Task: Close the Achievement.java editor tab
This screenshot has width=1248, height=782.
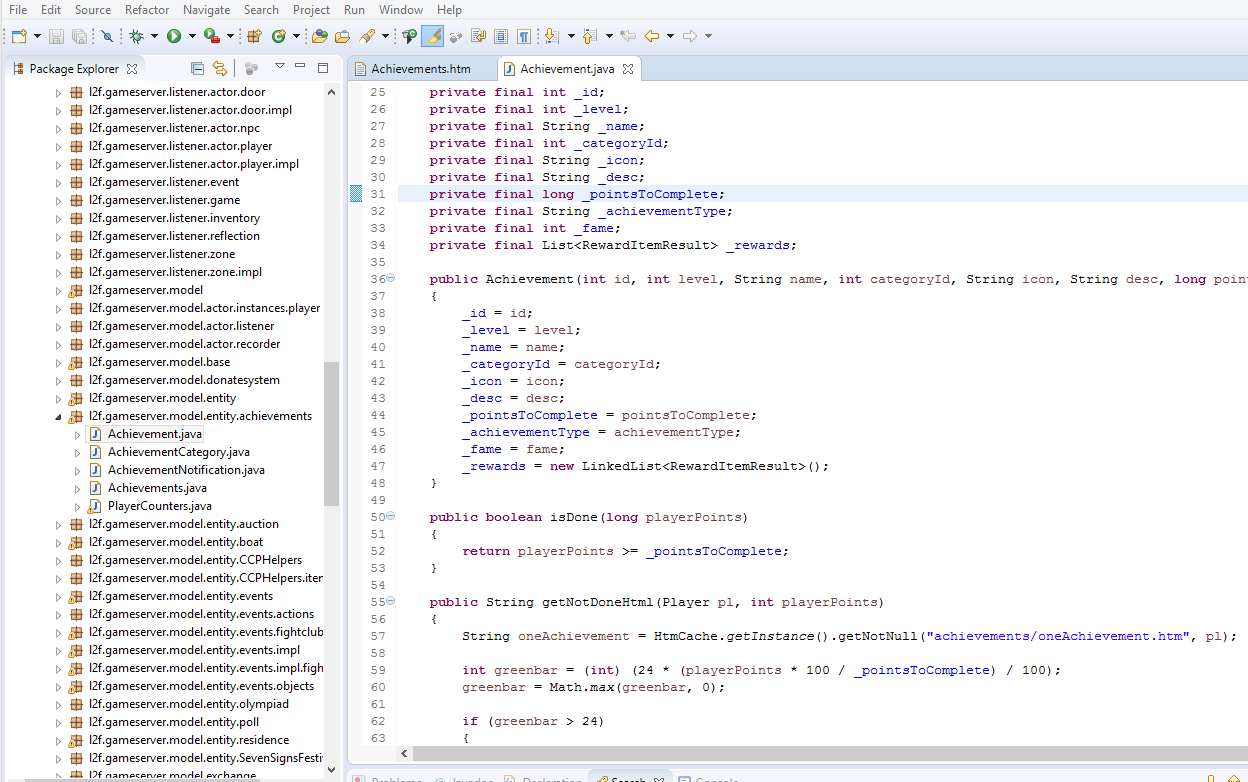Action: [x=628, y=69]
